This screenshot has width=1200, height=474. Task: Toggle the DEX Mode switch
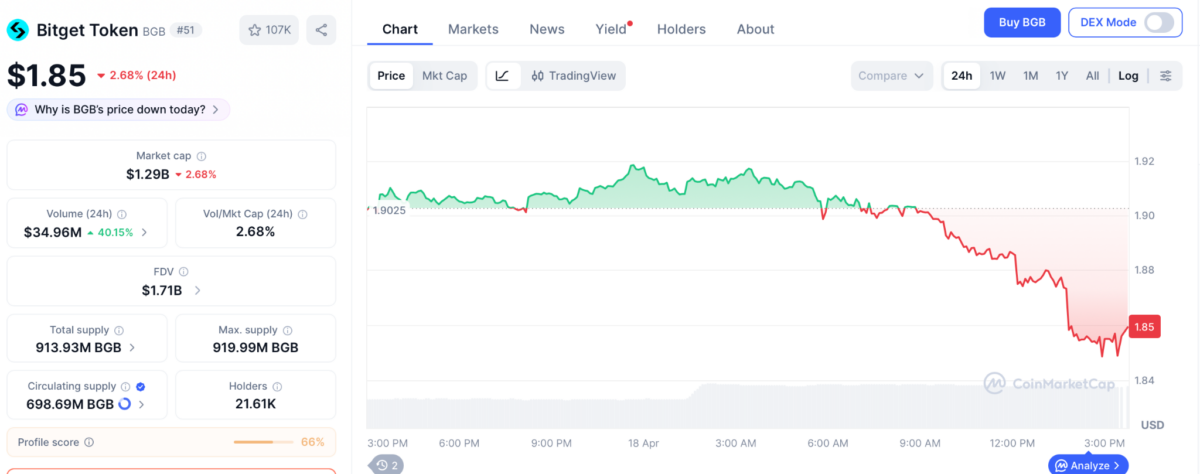(x=1158, y=22)
